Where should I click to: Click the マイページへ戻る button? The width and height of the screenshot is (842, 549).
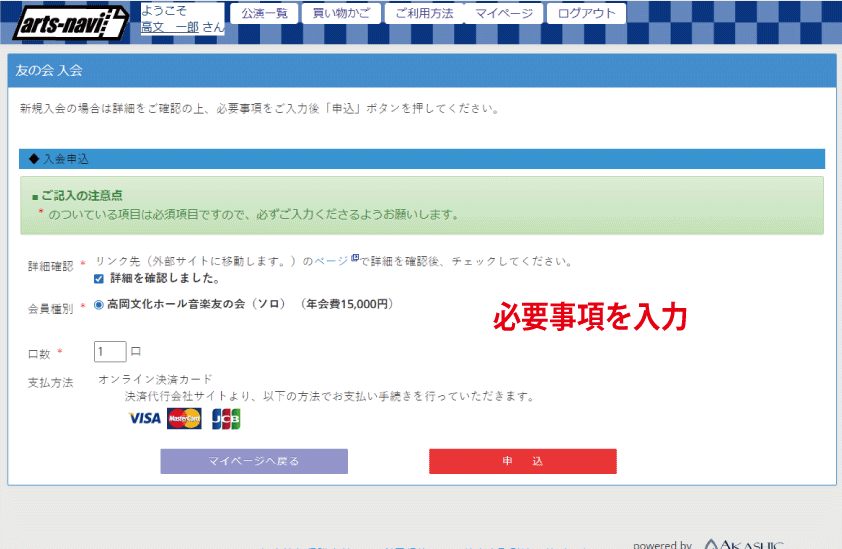pos(254,461)
